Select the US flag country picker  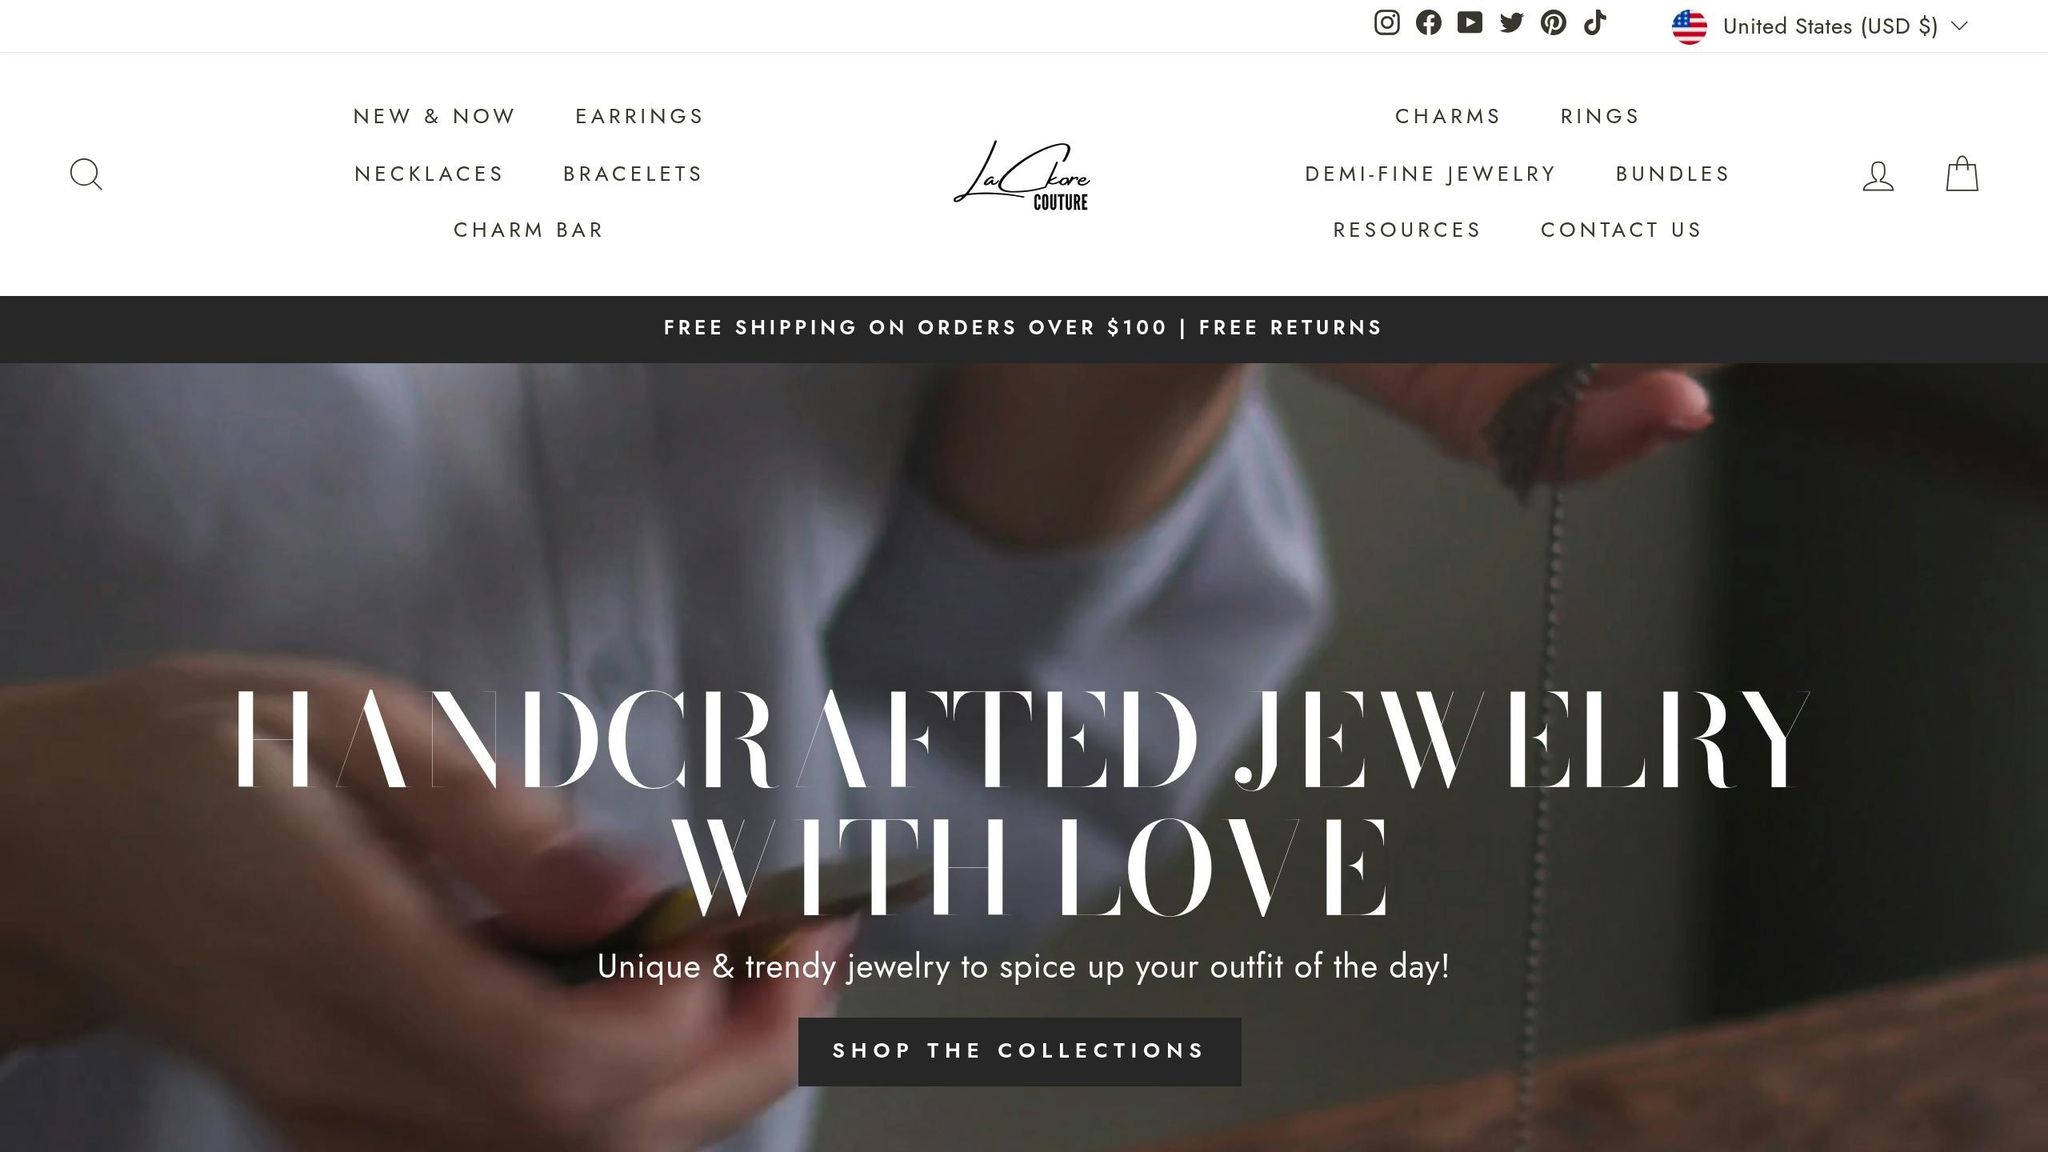click(1689, 27)
